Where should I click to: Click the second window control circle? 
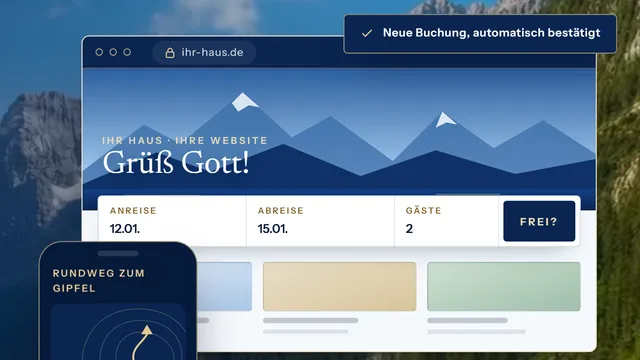[x=113, y=52]
